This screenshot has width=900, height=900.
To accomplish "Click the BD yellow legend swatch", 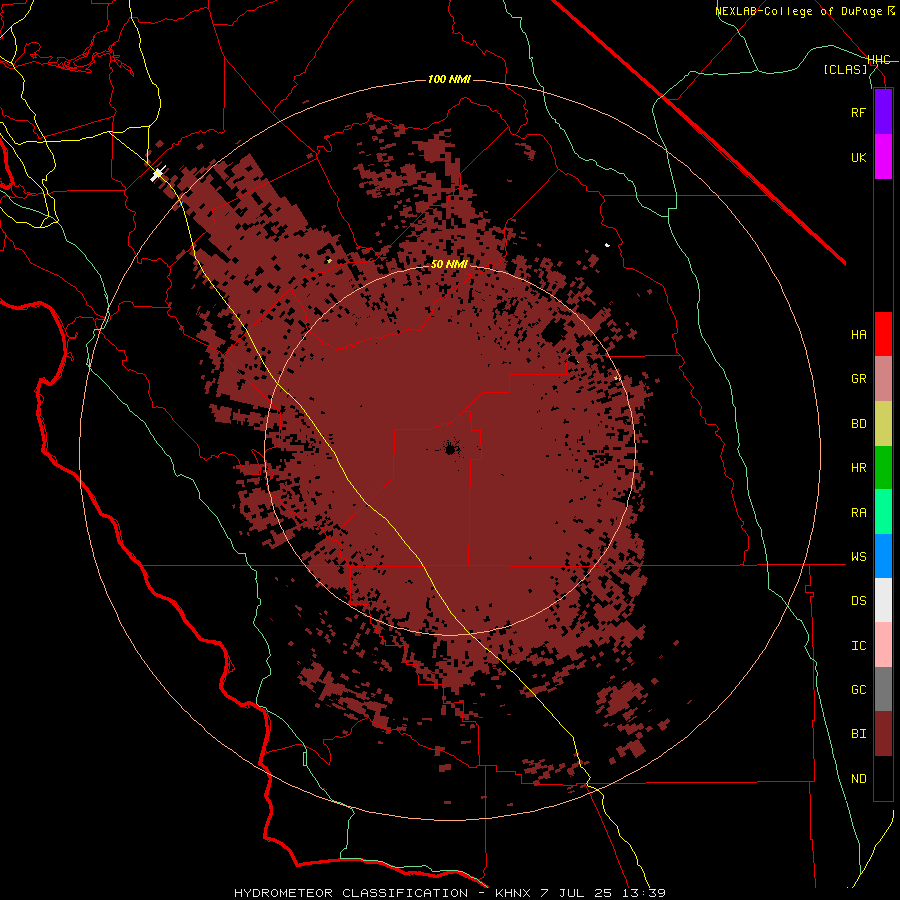I will pos(883,424).
